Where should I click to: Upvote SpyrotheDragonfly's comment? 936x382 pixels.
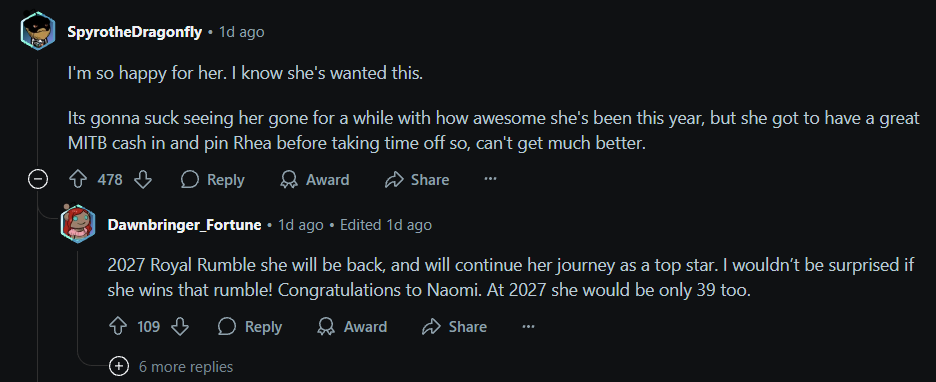[x=79, y=180]
